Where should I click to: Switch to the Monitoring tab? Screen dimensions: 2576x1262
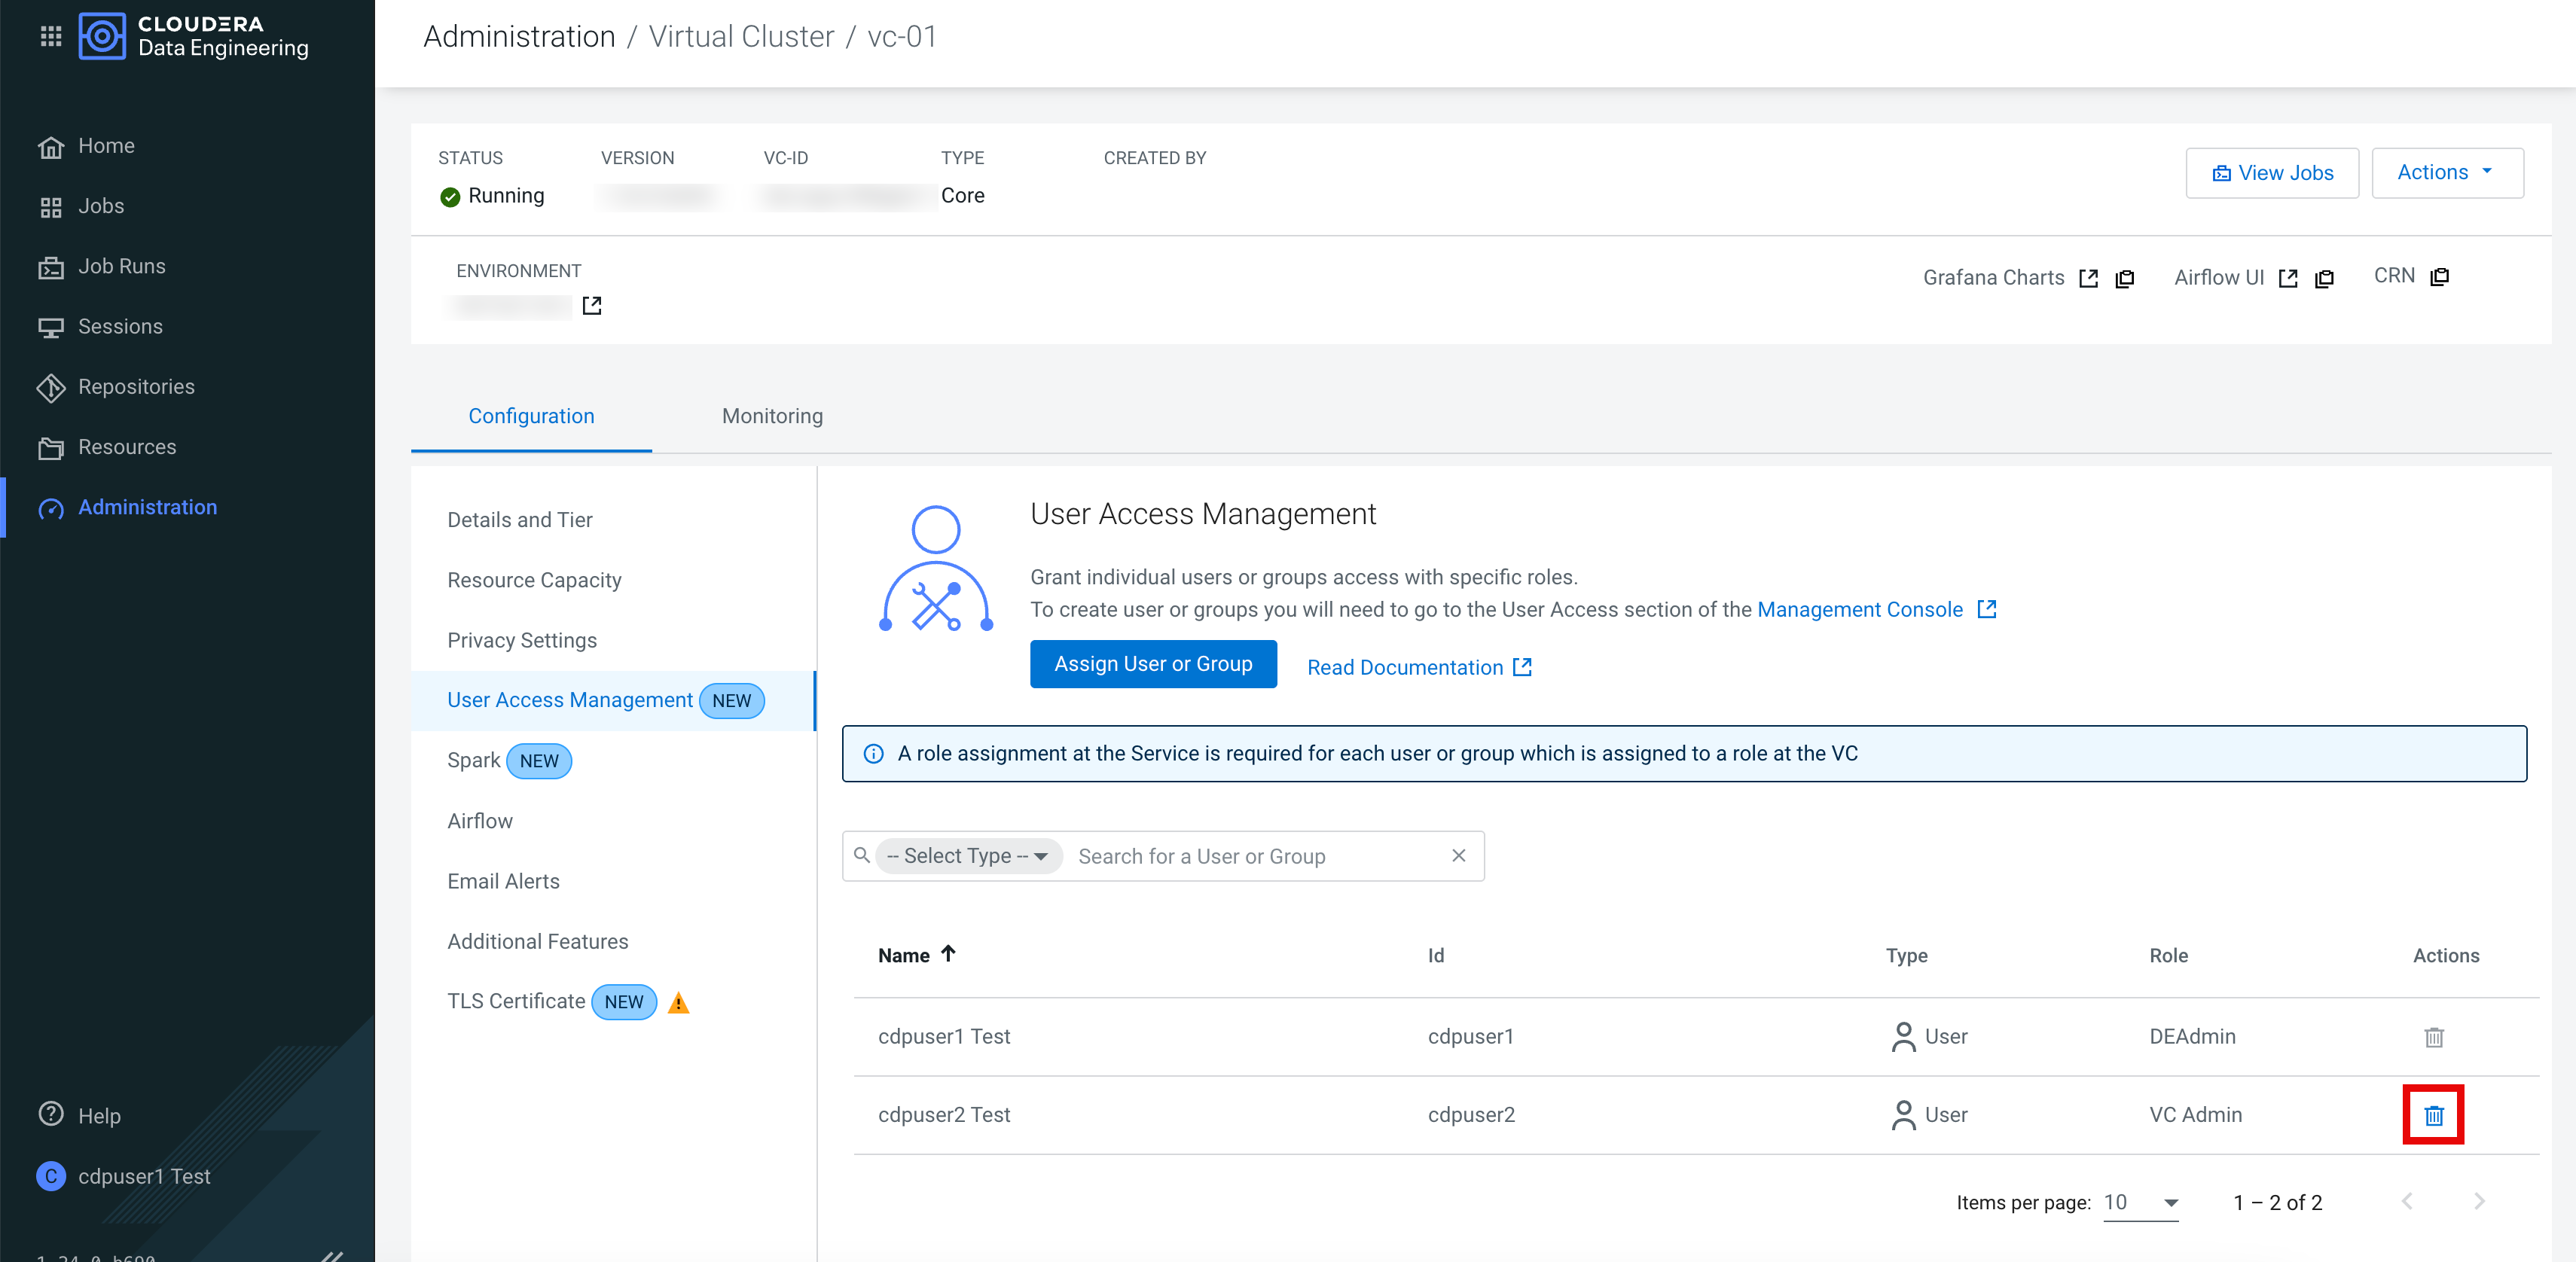click(772, 416)
